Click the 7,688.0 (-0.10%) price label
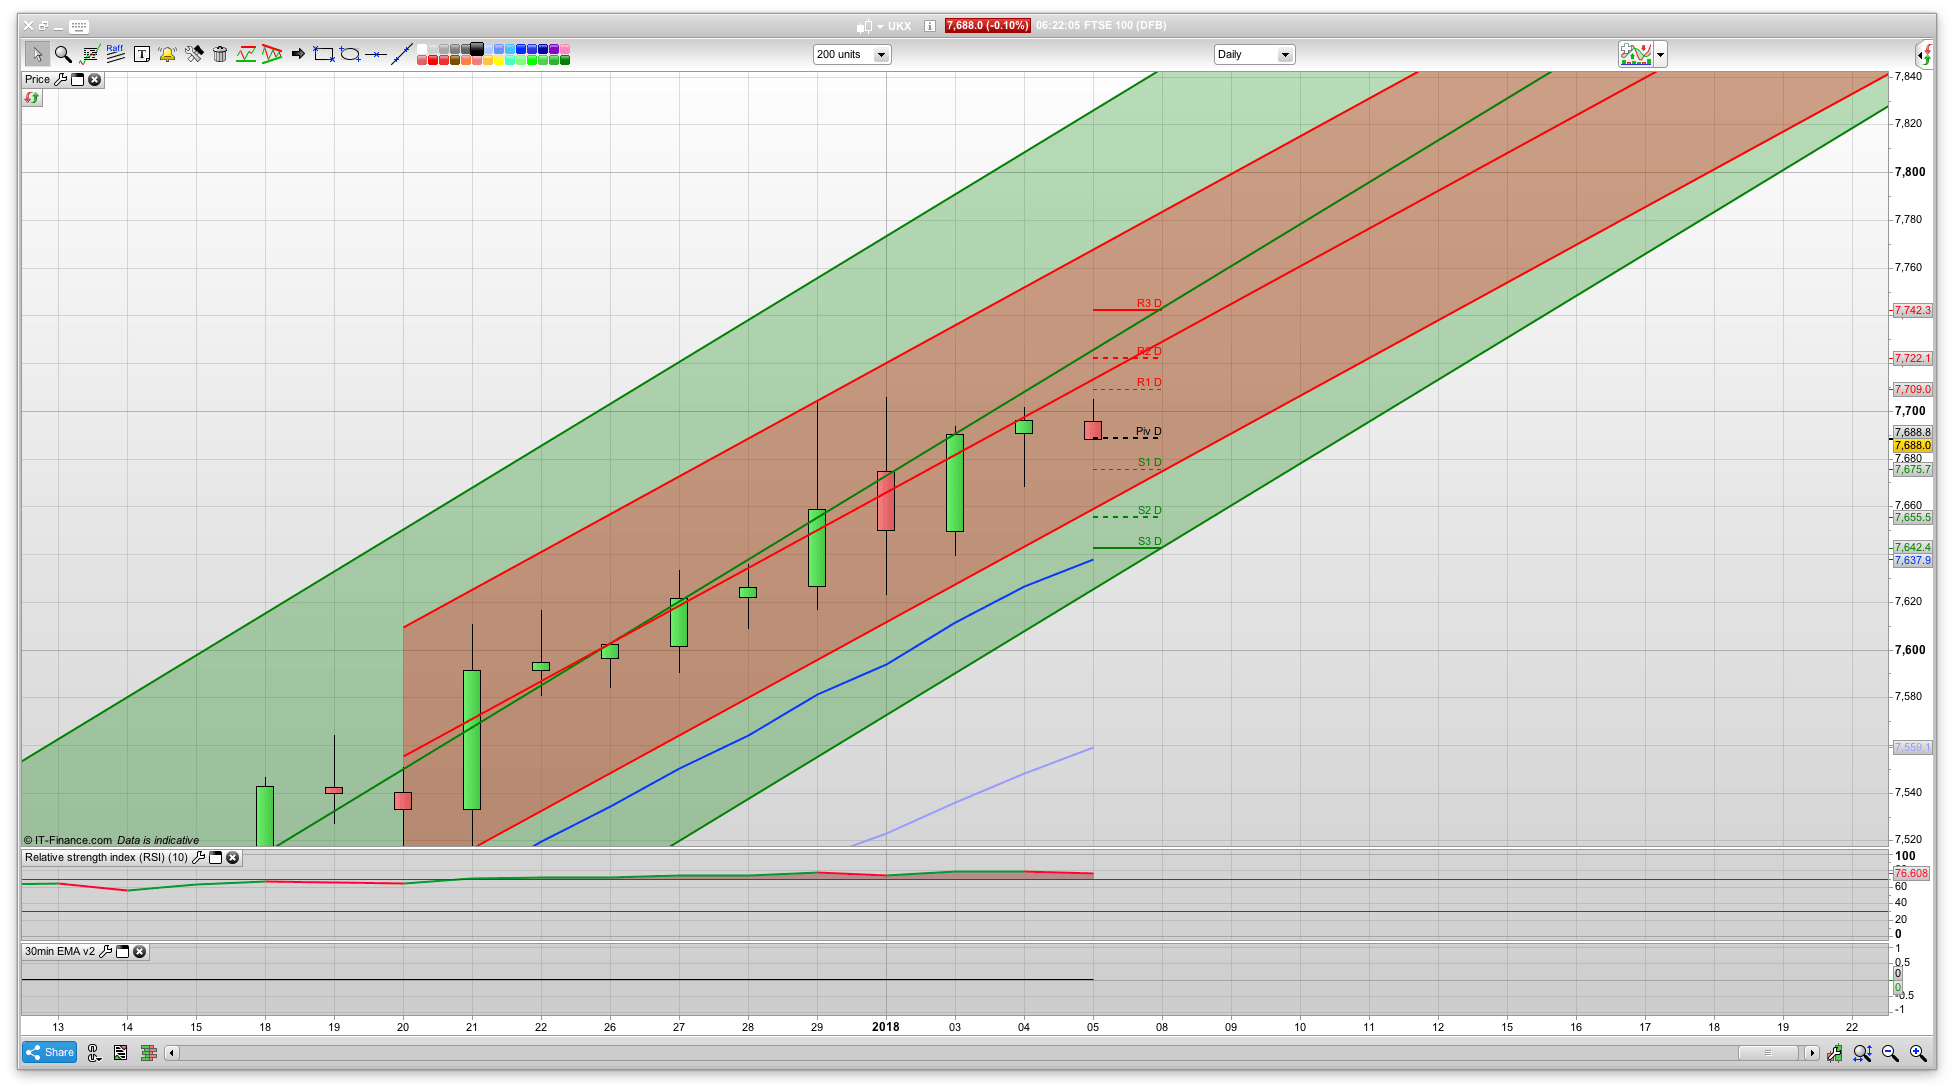This screenshot has width=1954, height=1091. tap(987, 26)
